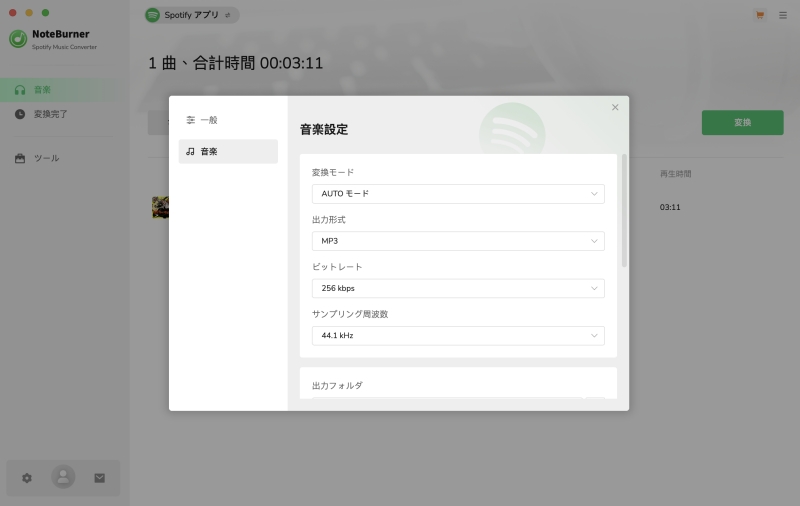
Task: Expand the 出力形式 dropdown showing MP3
Action: point(458,241)
